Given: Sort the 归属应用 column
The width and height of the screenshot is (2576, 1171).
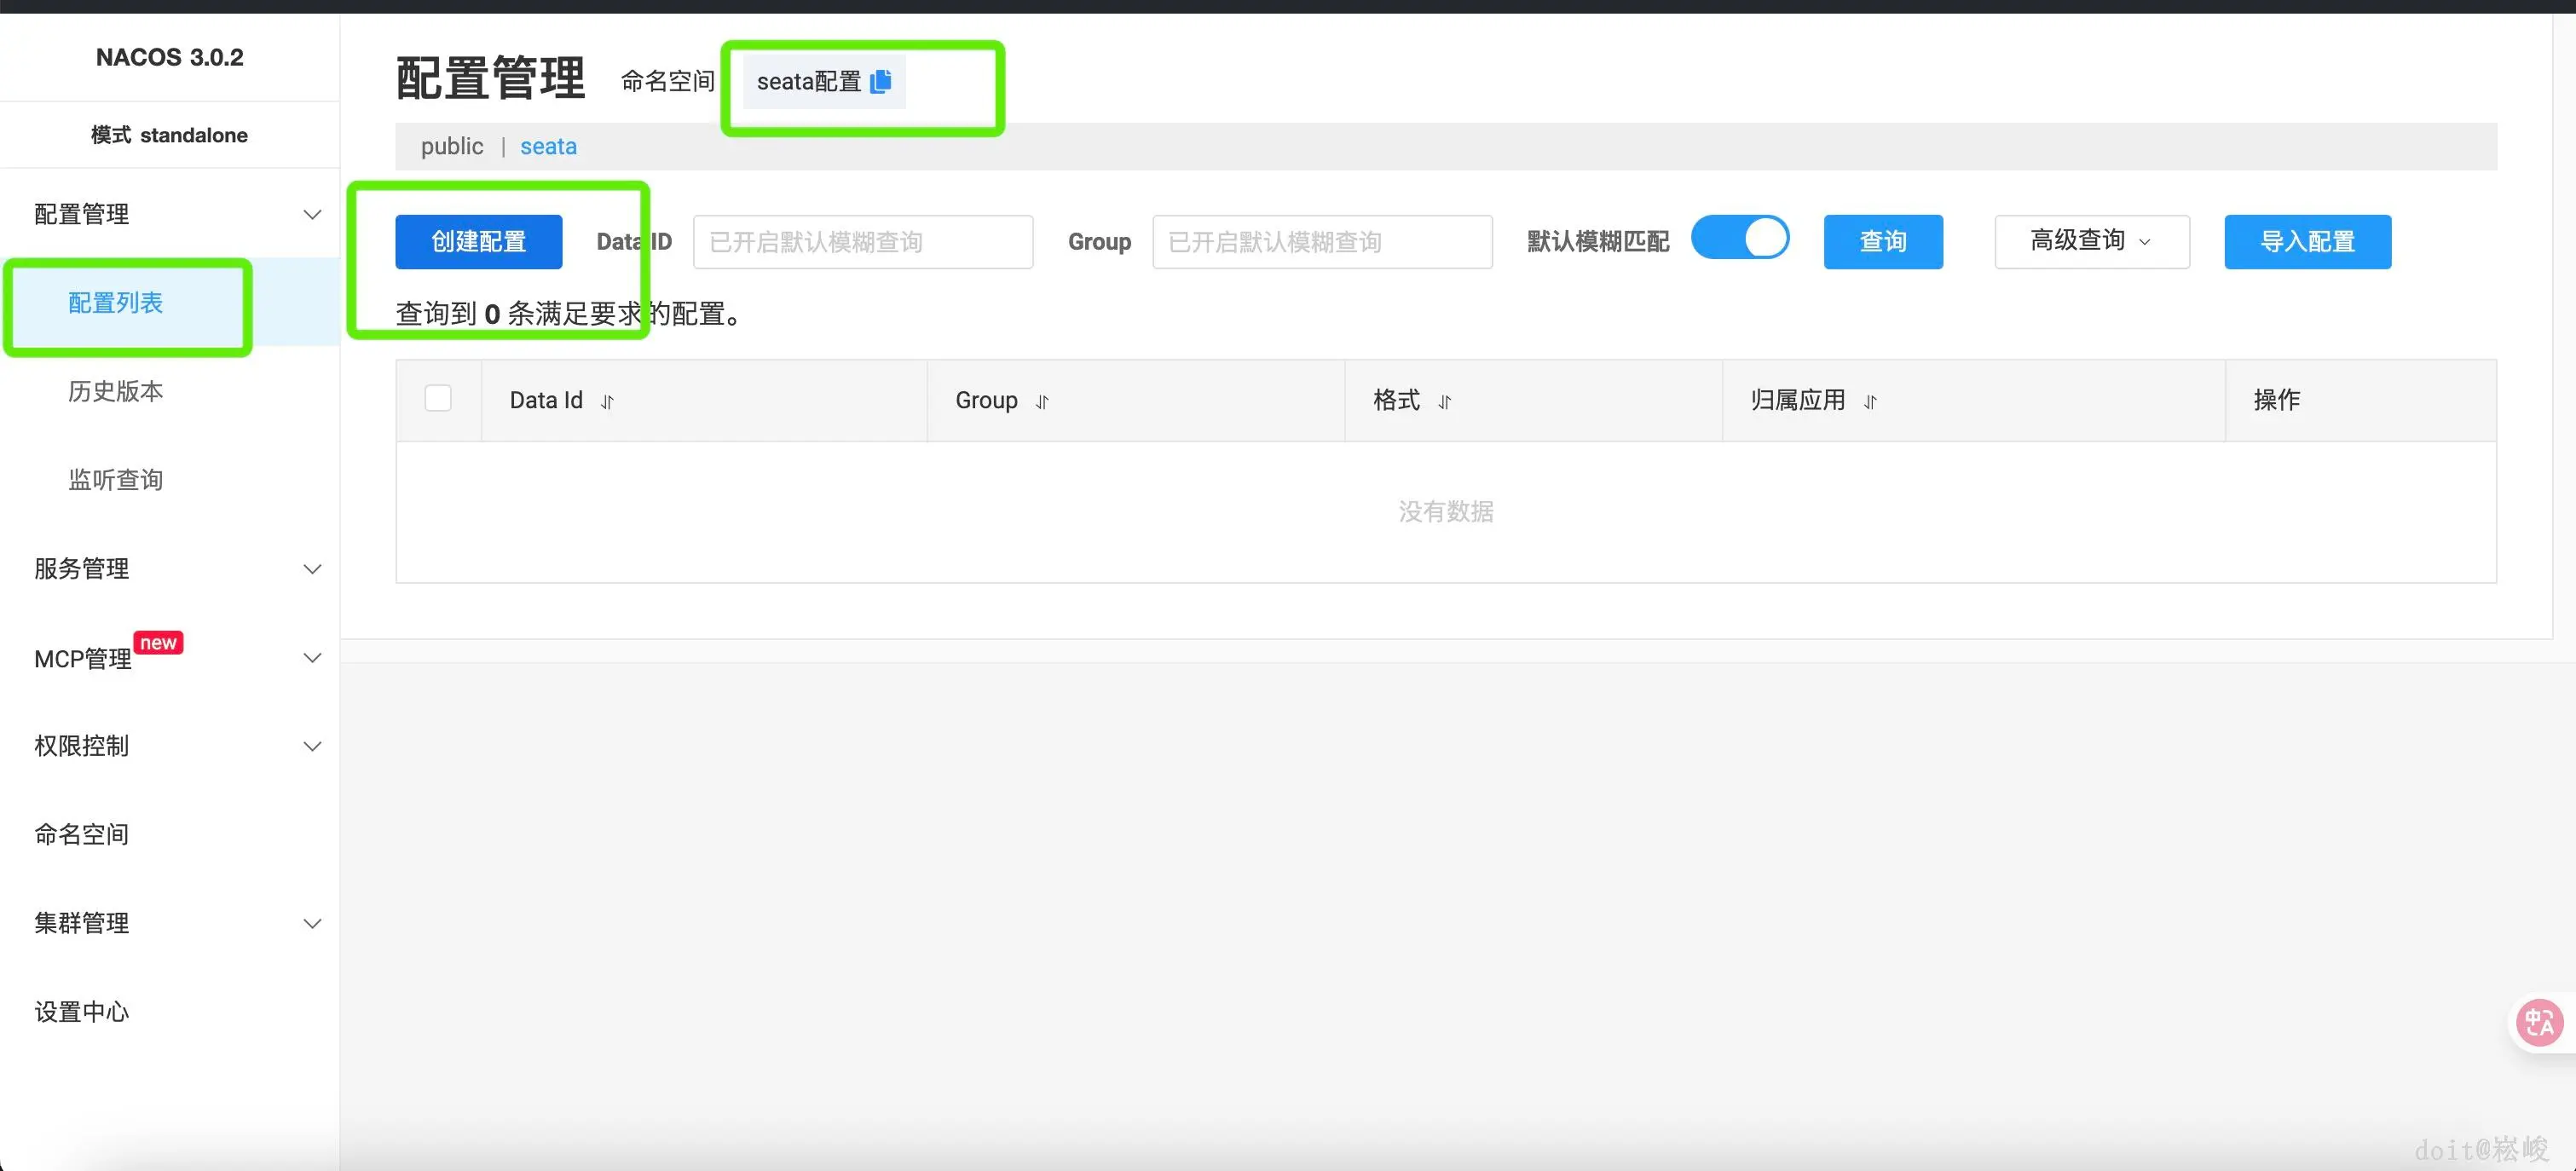Looking at the screenshot, I should [x=1871, y=402].
